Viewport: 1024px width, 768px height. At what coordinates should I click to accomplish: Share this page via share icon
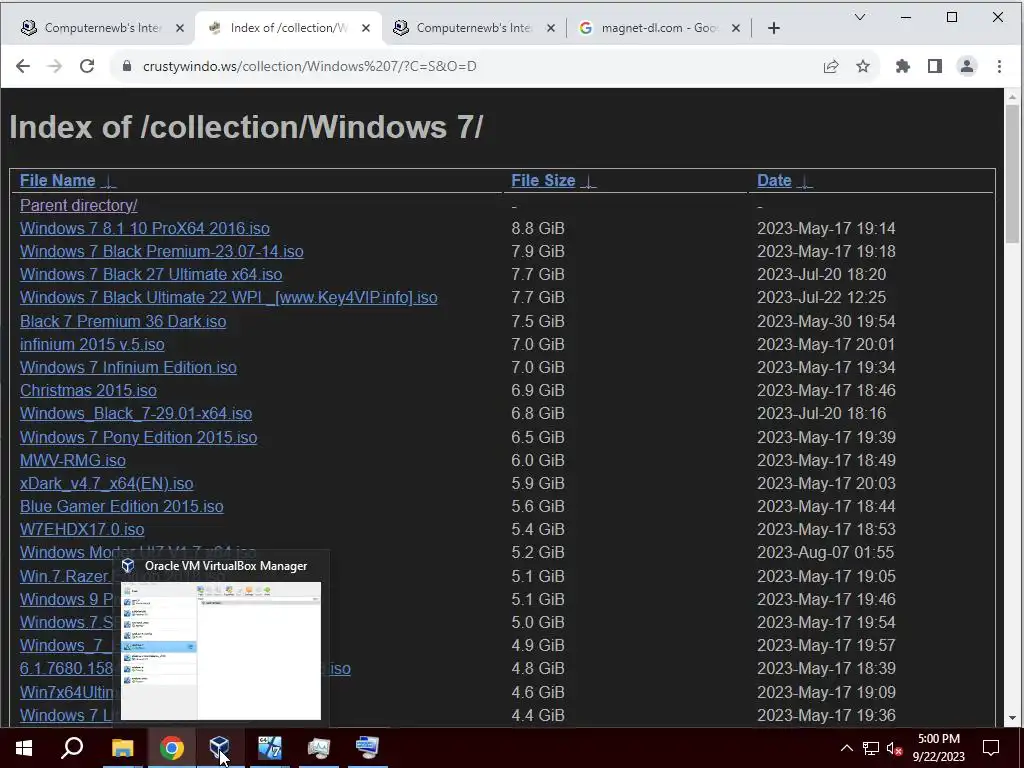coord(831,66)
